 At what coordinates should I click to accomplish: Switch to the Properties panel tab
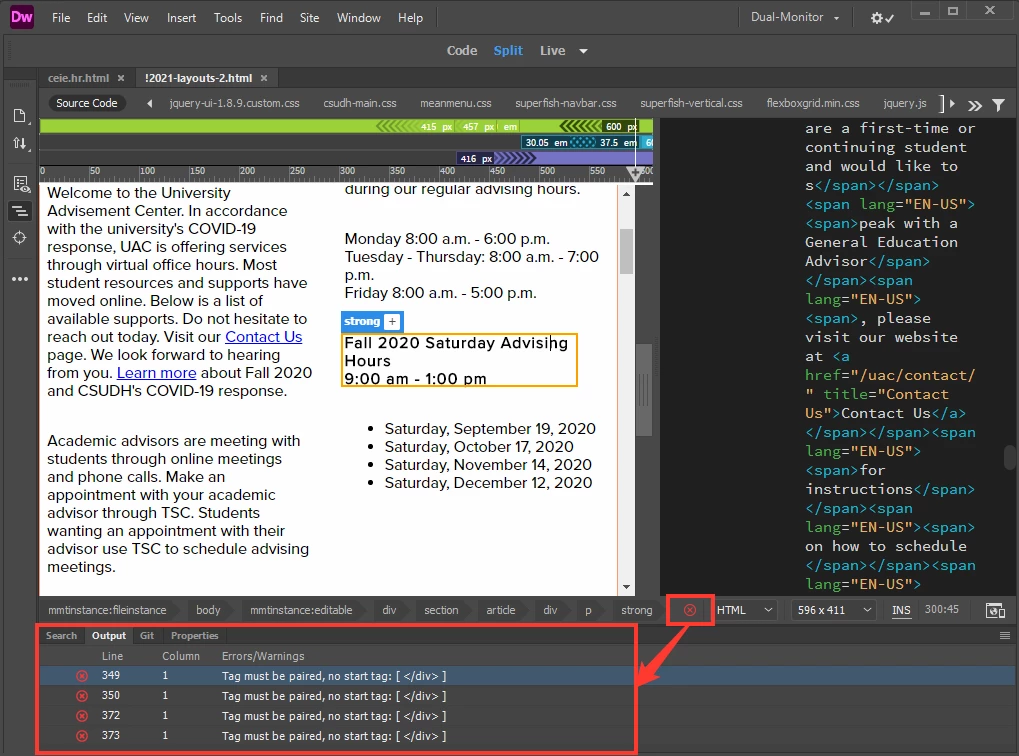(194, 636)
